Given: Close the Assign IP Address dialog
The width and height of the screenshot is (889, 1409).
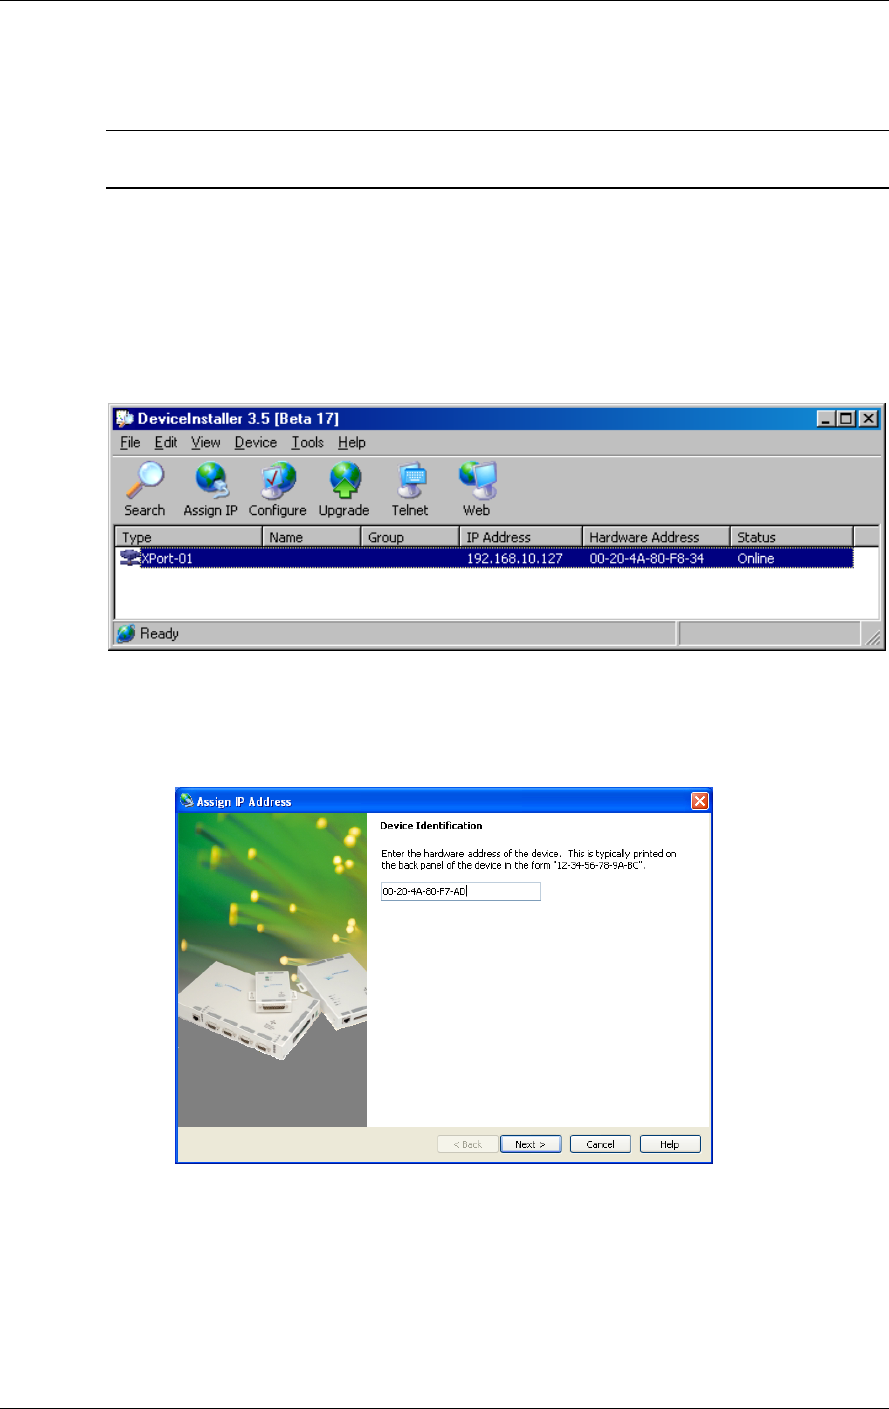Looking at the screenshot, I should pos(700,801).
